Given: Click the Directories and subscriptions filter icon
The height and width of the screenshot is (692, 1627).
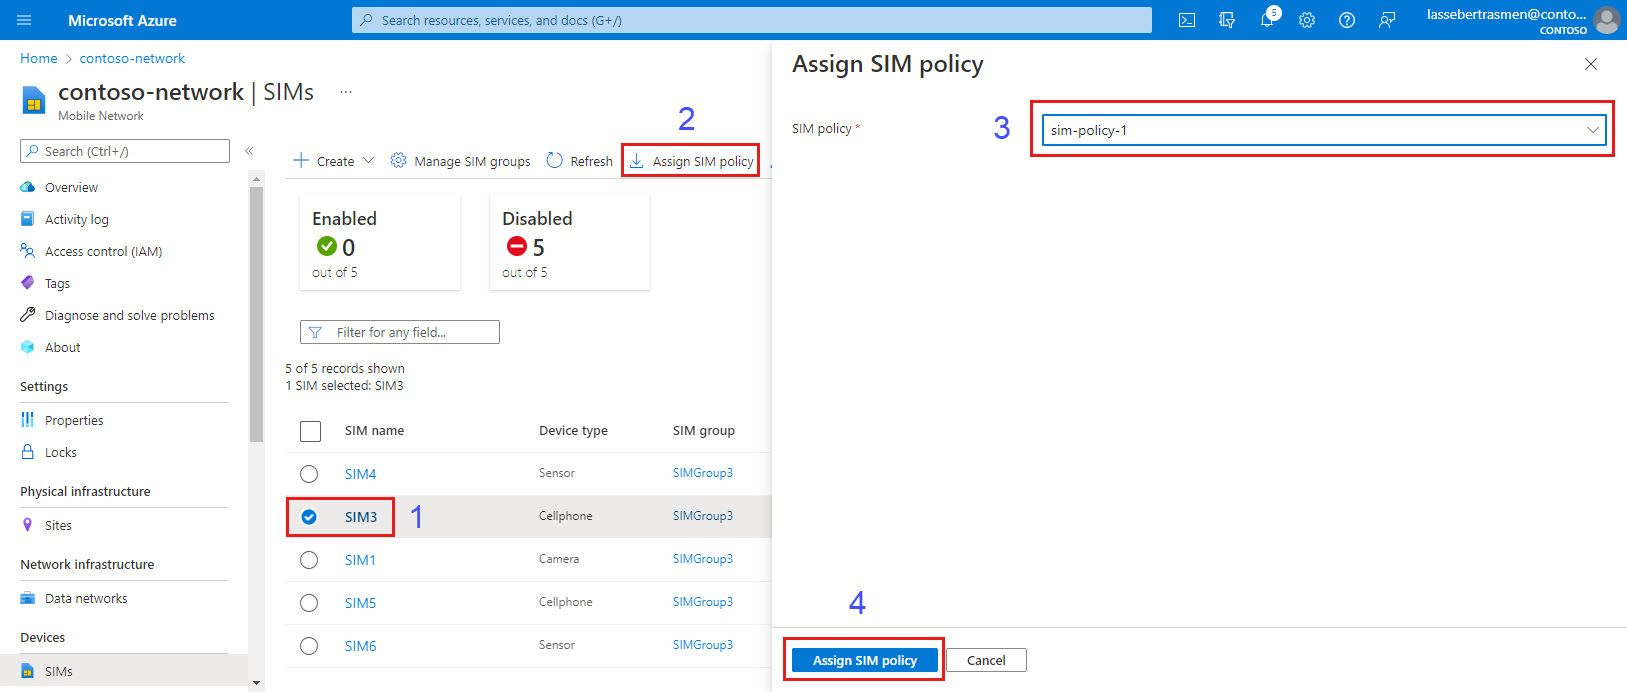Looking at the screenshot, I should pos(1227,20).
